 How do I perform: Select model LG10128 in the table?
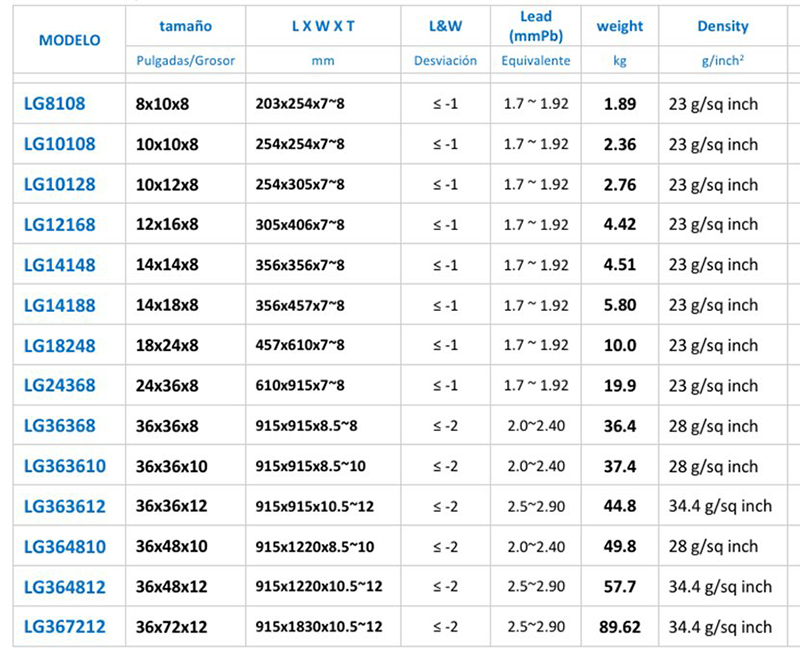point(59,184)
